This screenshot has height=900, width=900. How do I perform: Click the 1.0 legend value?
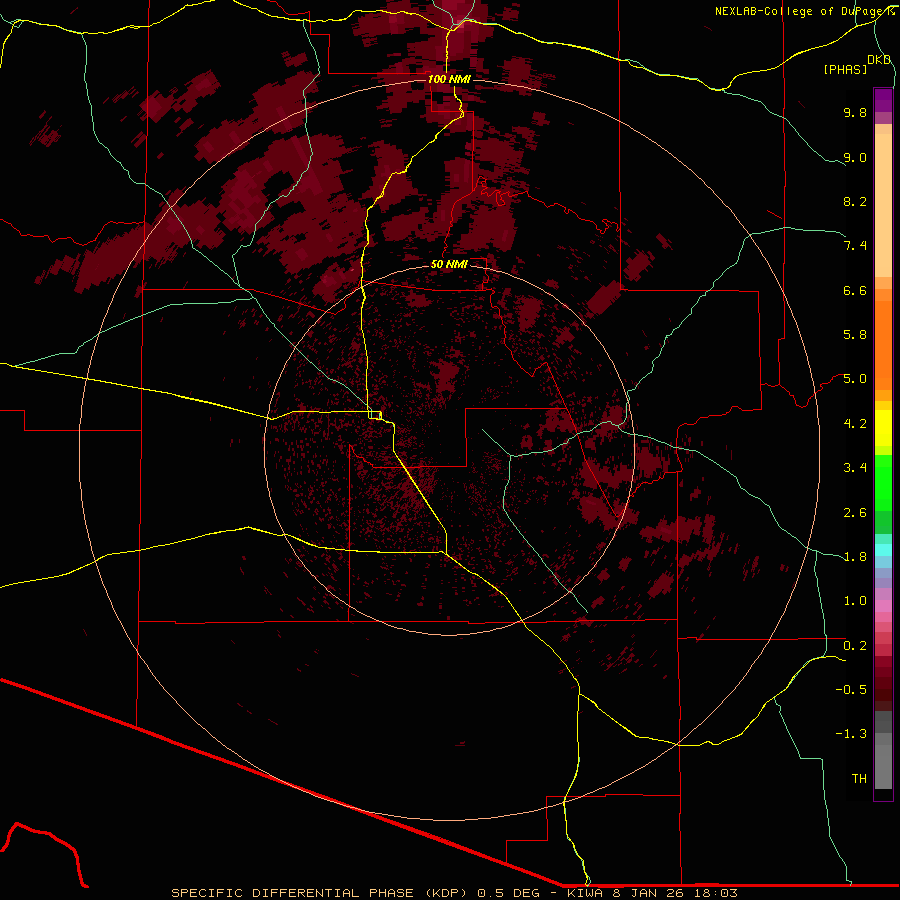[855, 601]
